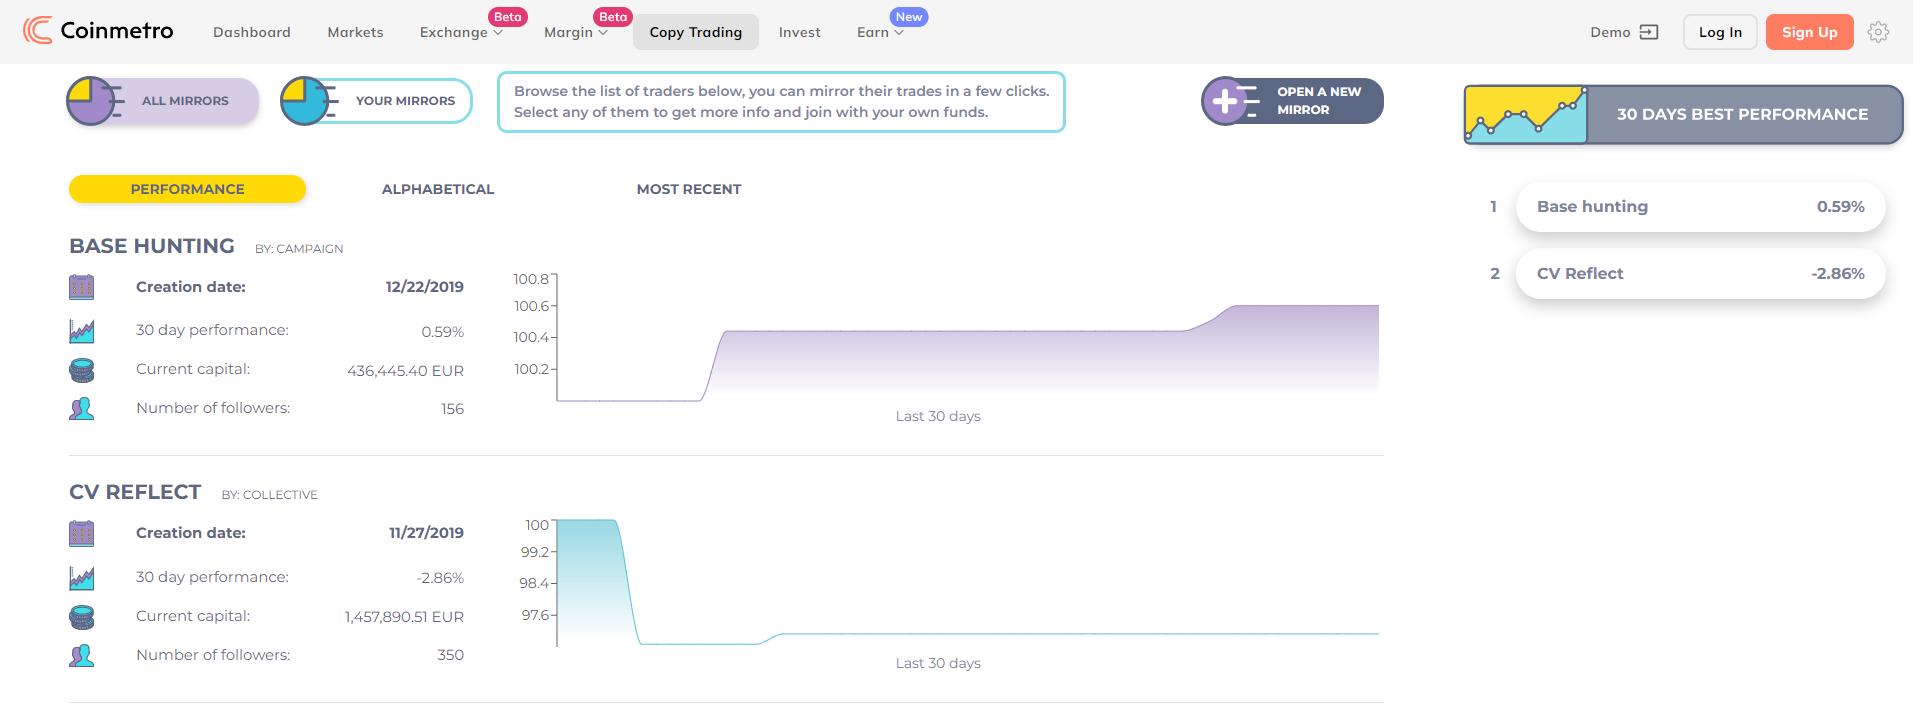Click the followers icon for CV Reflect
The height and width of the screenshot is (704, 1913).
pos(82,655)
